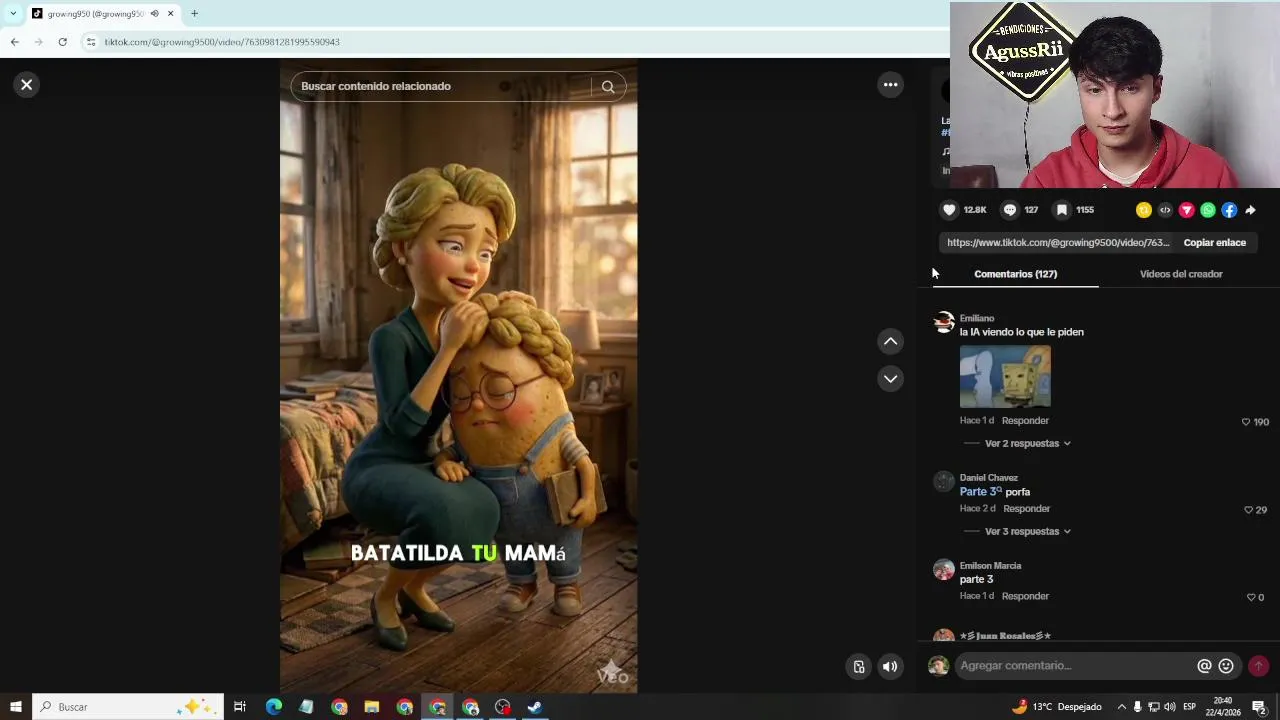The height and width of the screenshot is (720, 1280).
Task: Reply to Daniel Chavez's comment
Action: 1026,509
